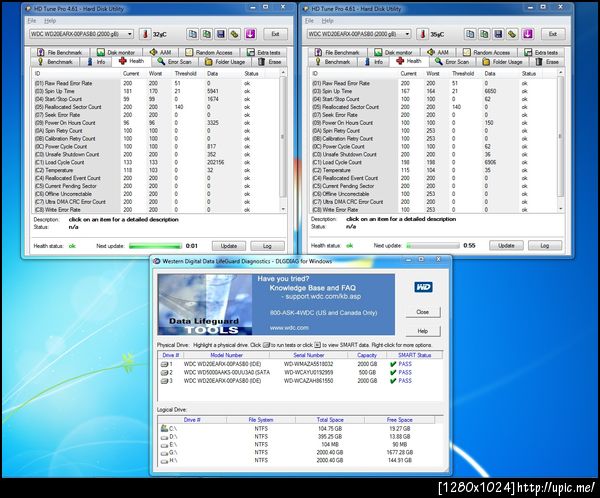Open drive selector dropdown in left HD Tune
The width and height of the screenshot is (600, 498).
coord(130,34)
